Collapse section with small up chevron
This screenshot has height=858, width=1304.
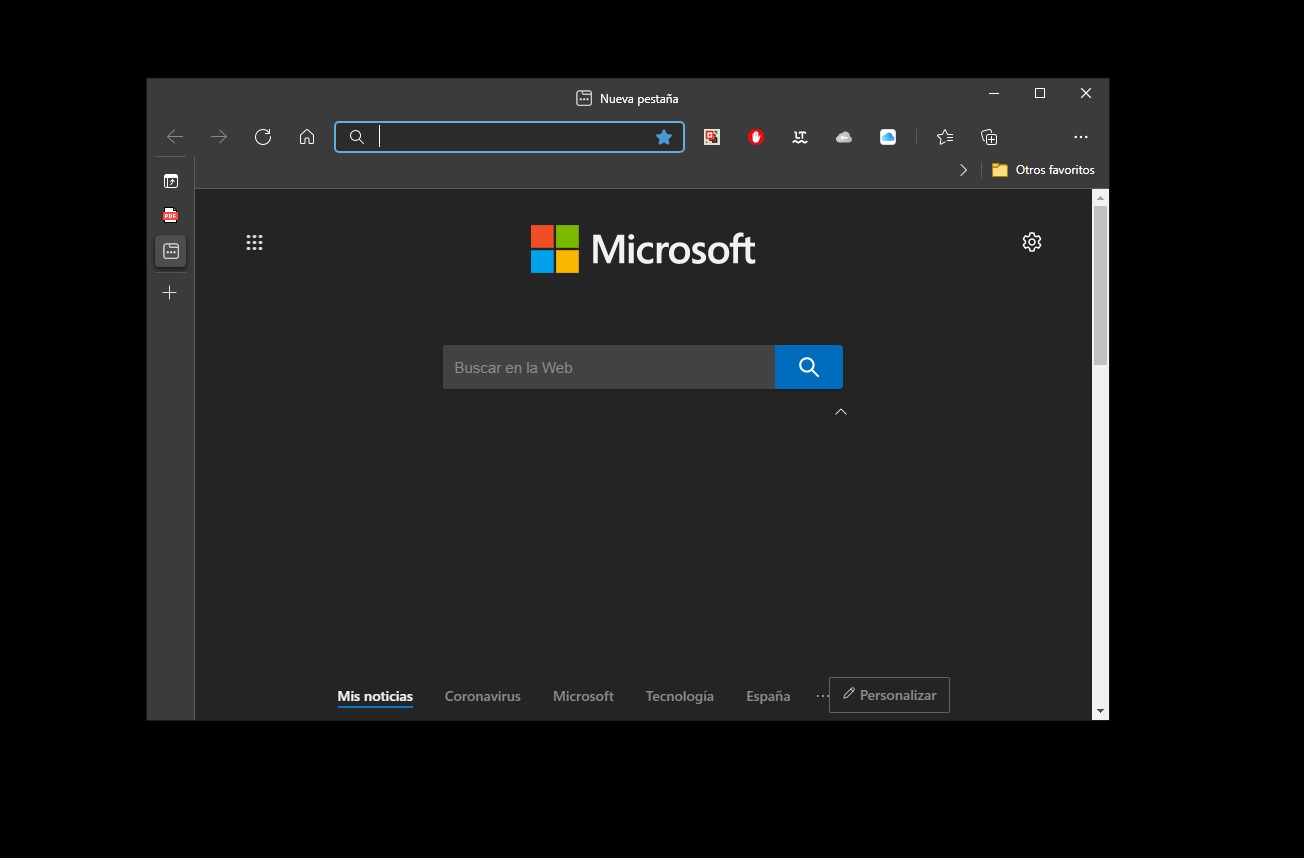pos(841,411)
